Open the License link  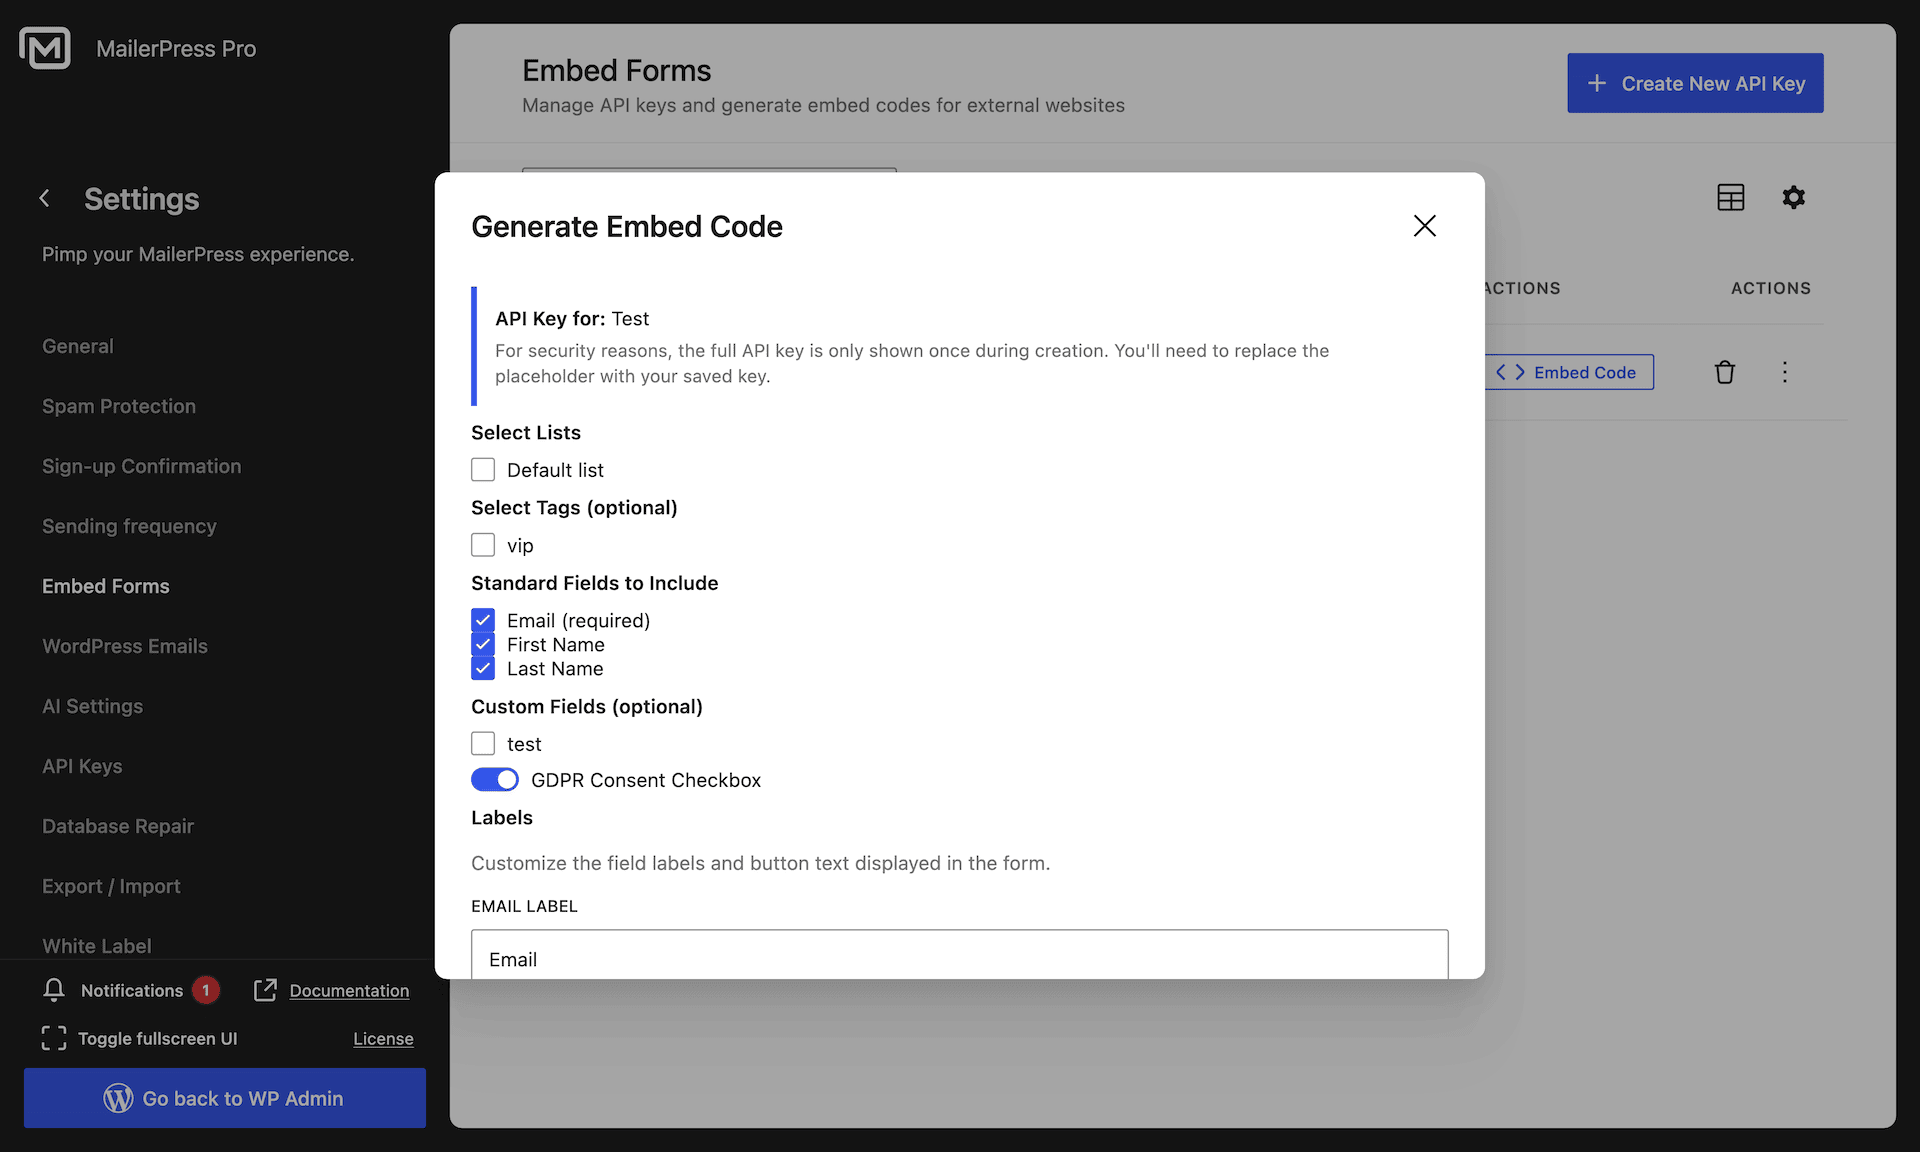(383, 1038)
